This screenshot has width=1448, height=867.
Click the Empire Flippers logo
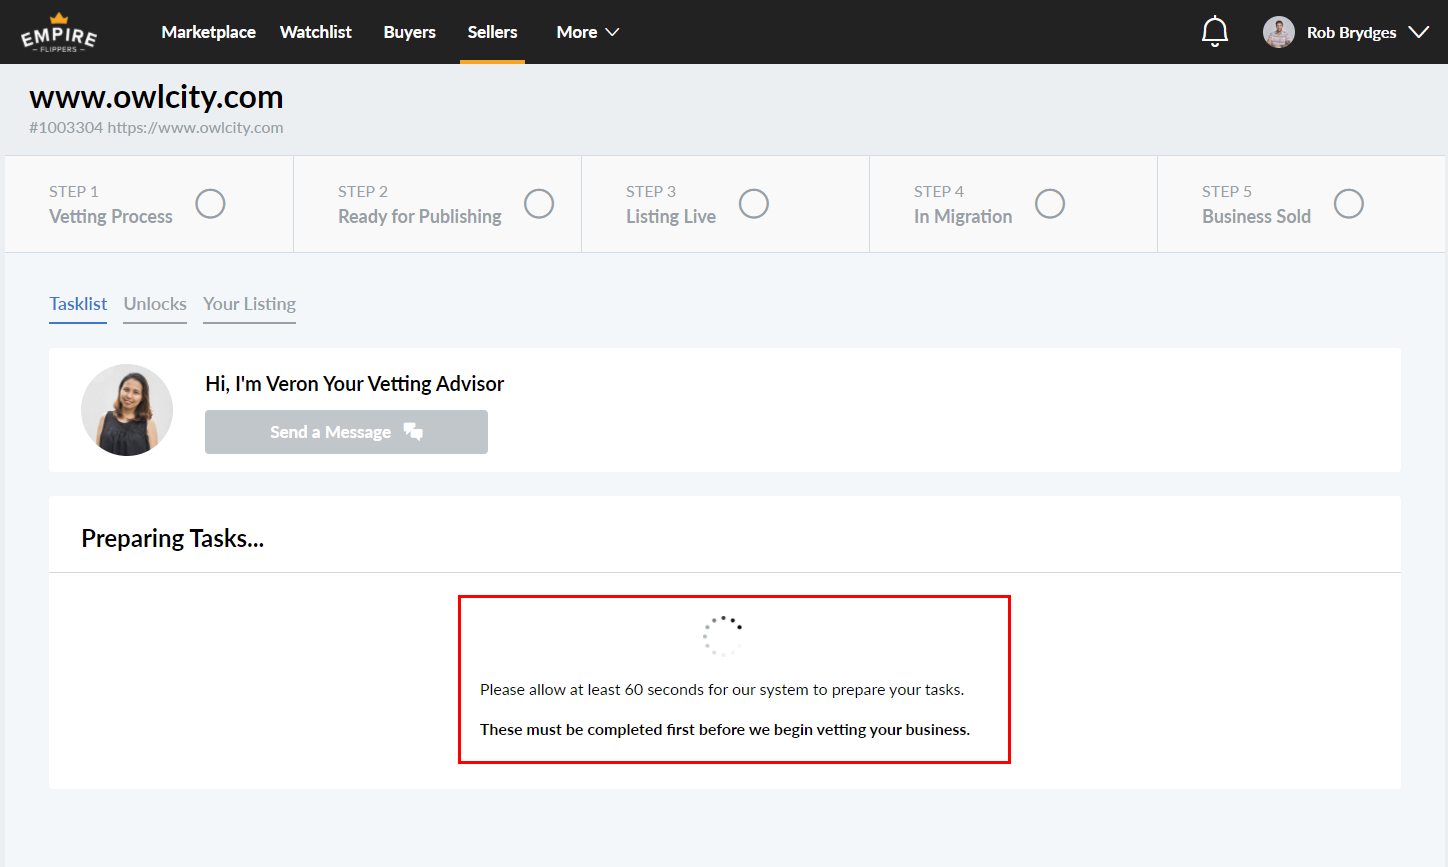[x=59, y=33]
